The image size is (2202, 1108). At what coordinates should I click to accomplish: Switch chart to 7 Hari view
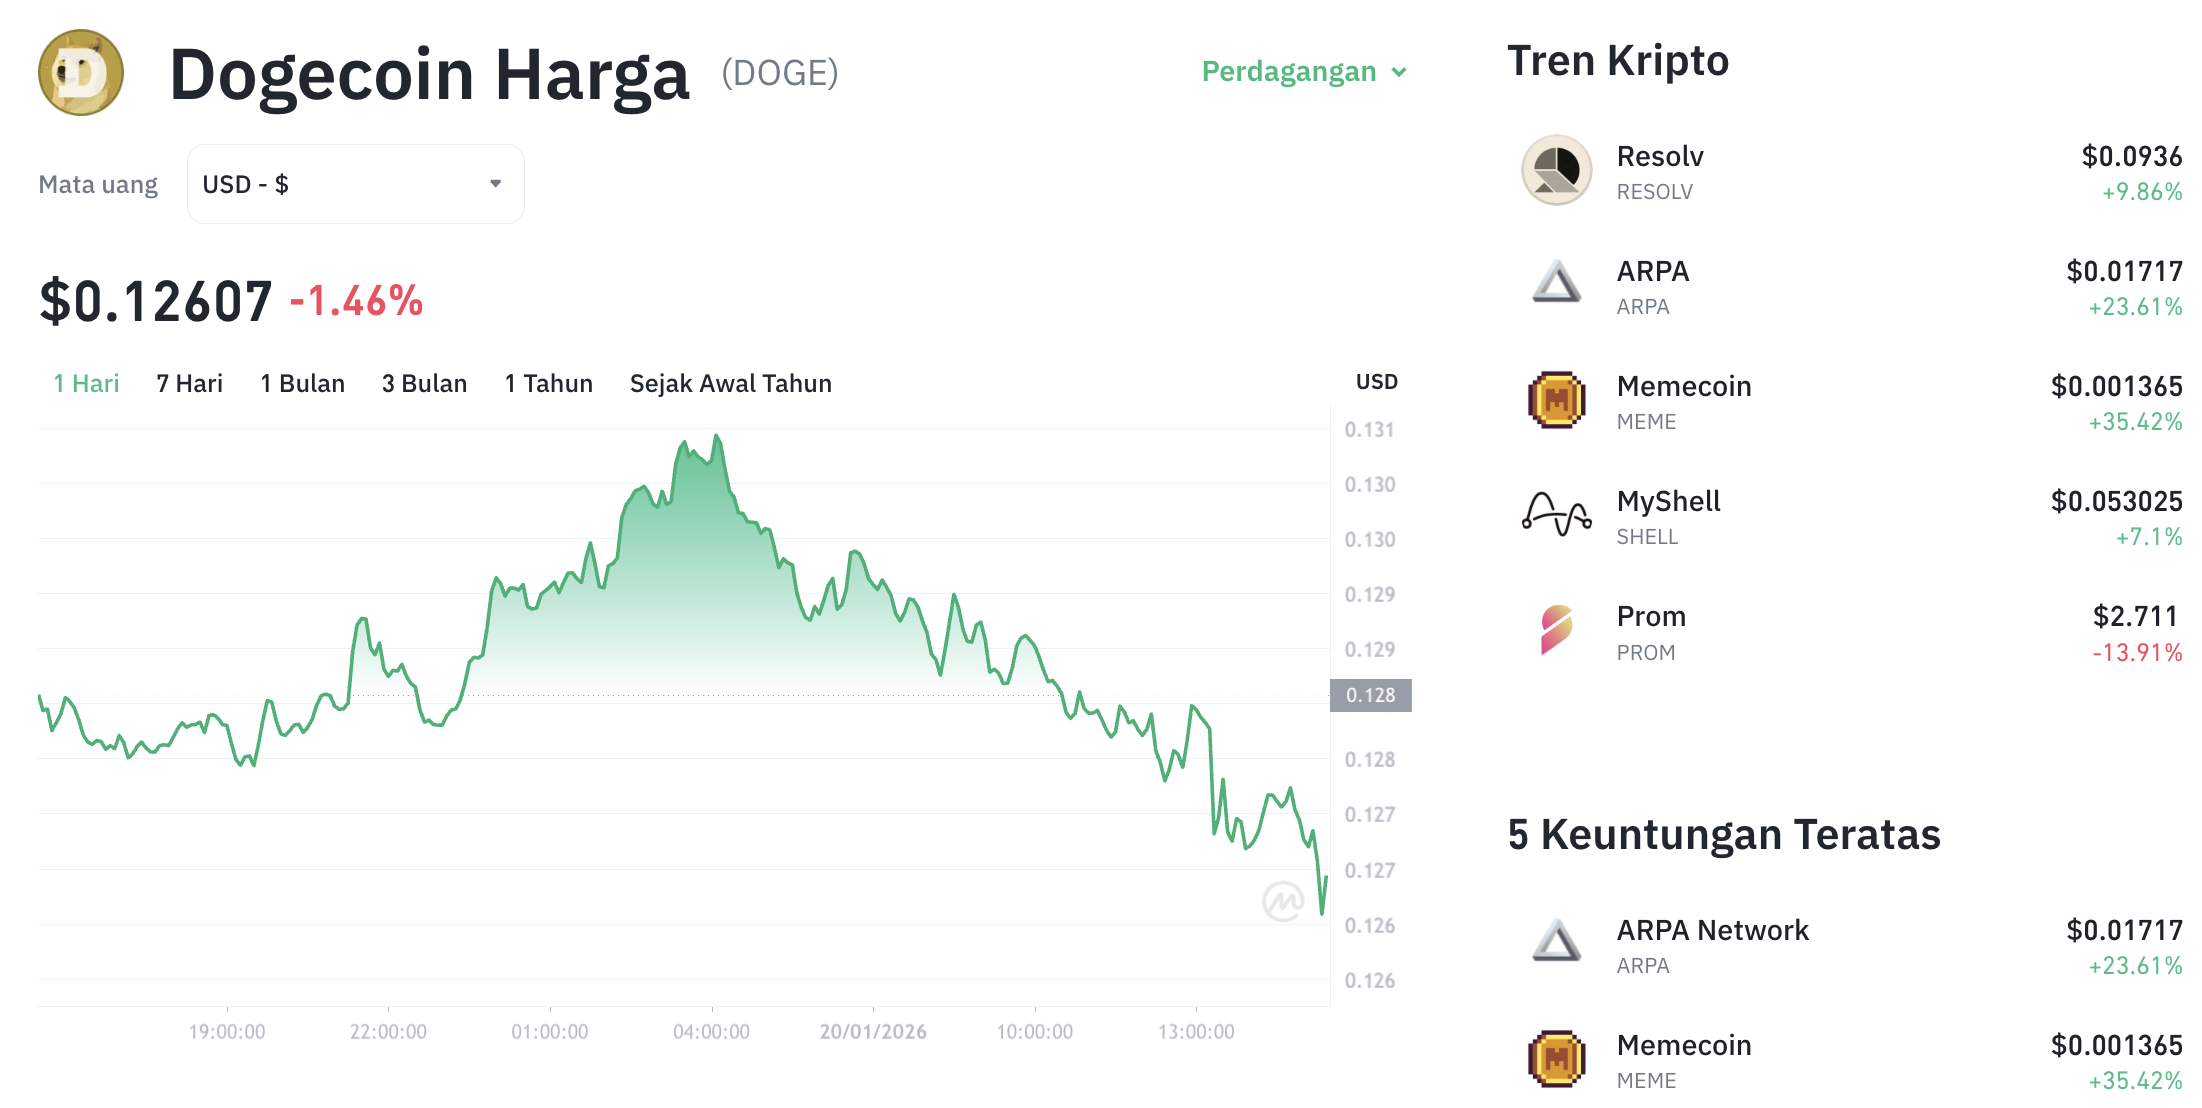(189, 382)
